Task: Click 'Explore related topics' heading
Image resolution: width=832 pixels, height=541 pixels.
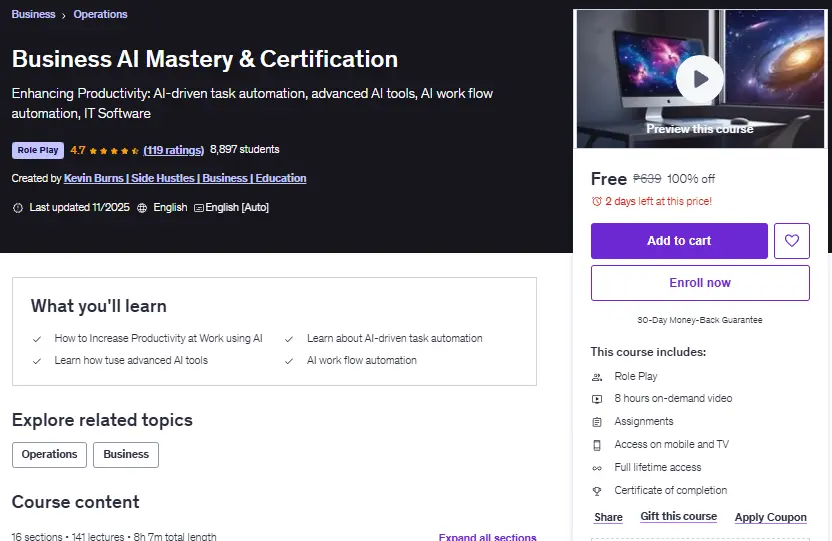Action: pos(102,420)
